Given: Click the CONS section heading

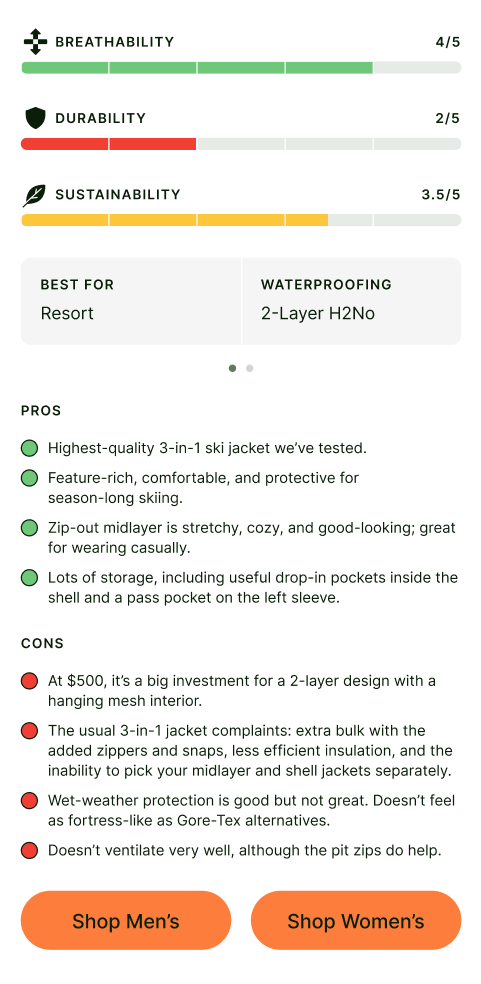Looking at the screenshot, I should (x=43, y=644).
